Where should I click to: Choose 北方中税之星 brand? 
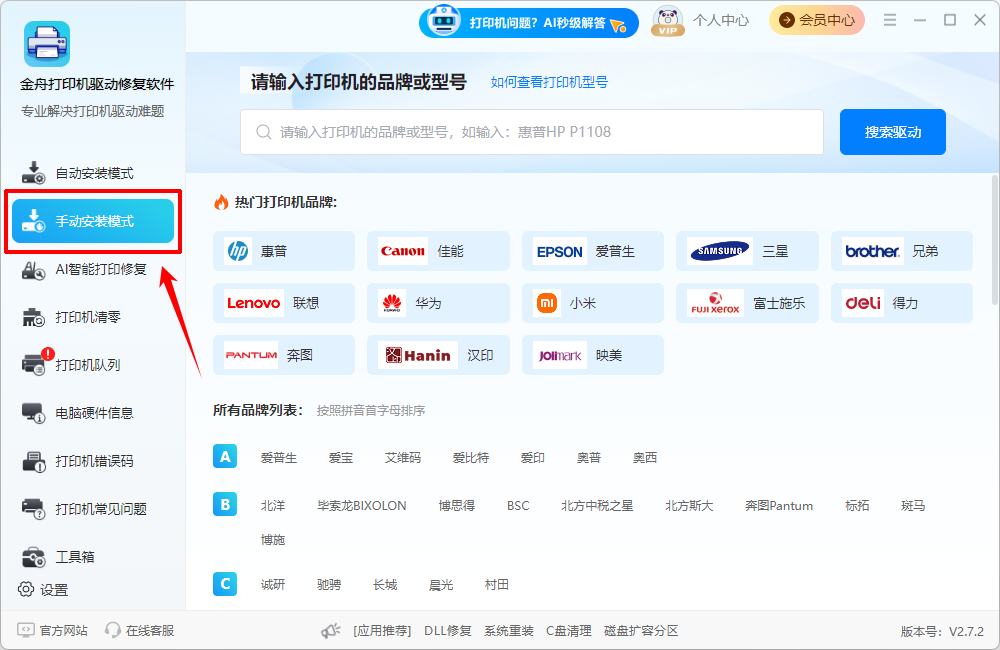pos(597,505)
